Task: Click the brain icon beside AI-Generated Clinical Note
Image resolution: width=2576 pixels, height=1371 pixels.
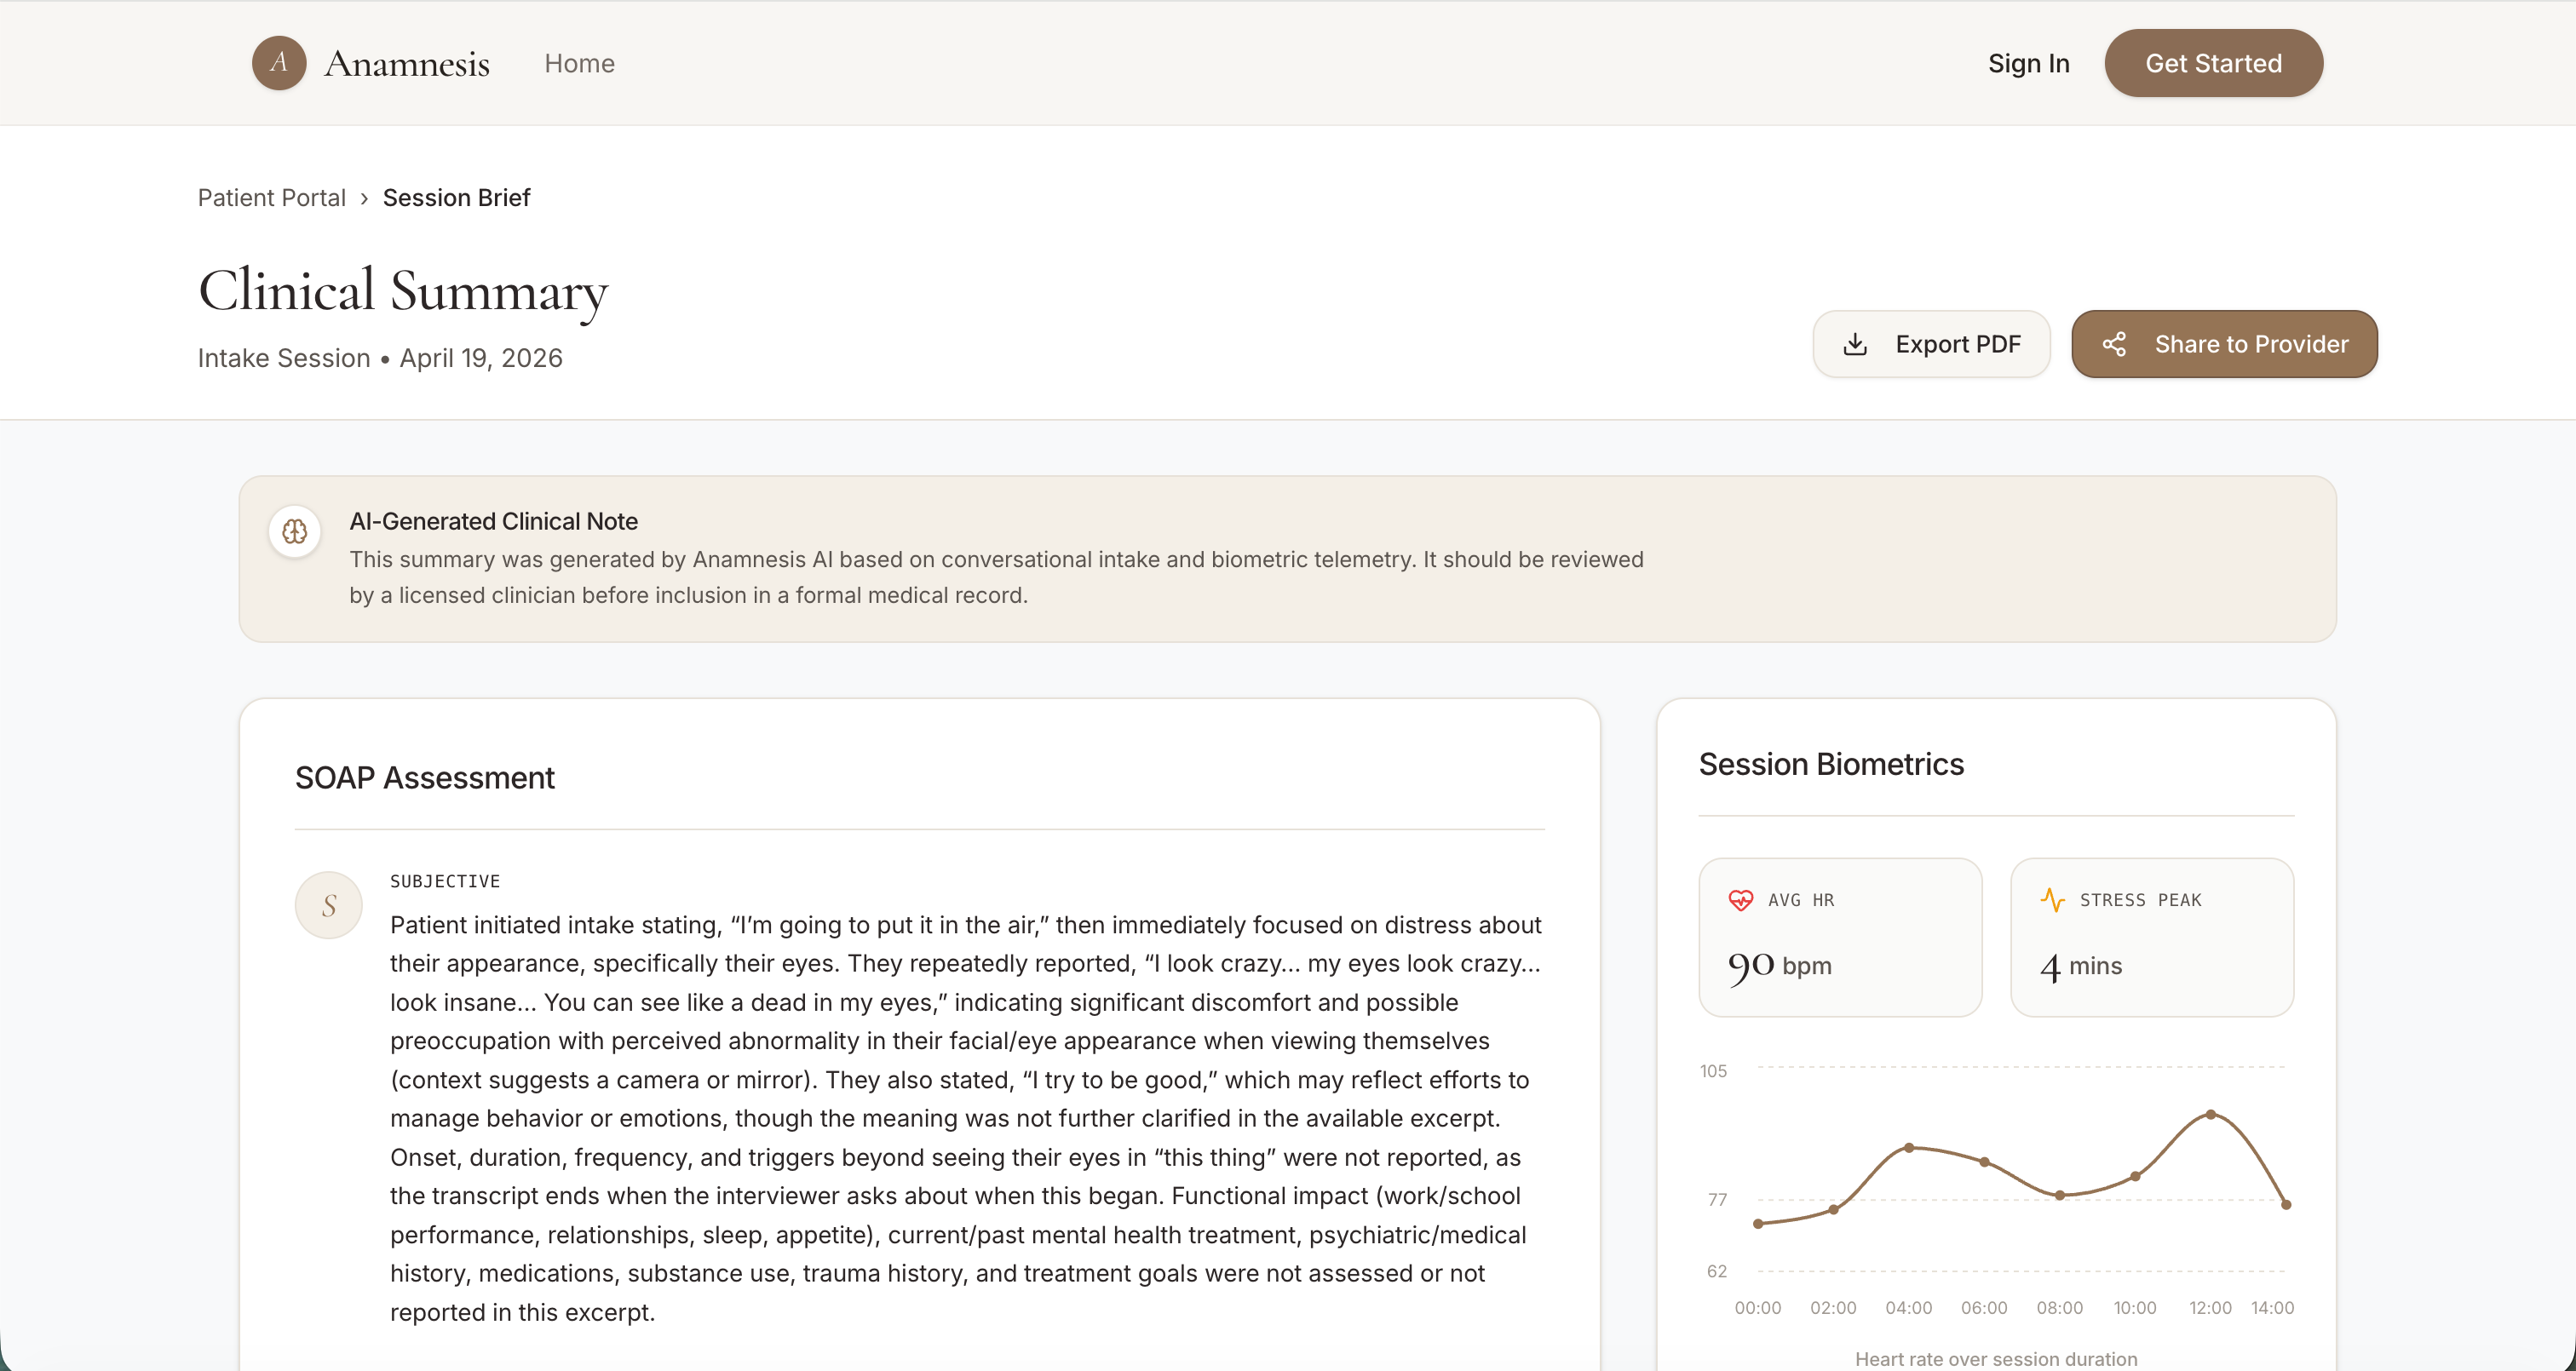Action: click(x=295, y=531)
